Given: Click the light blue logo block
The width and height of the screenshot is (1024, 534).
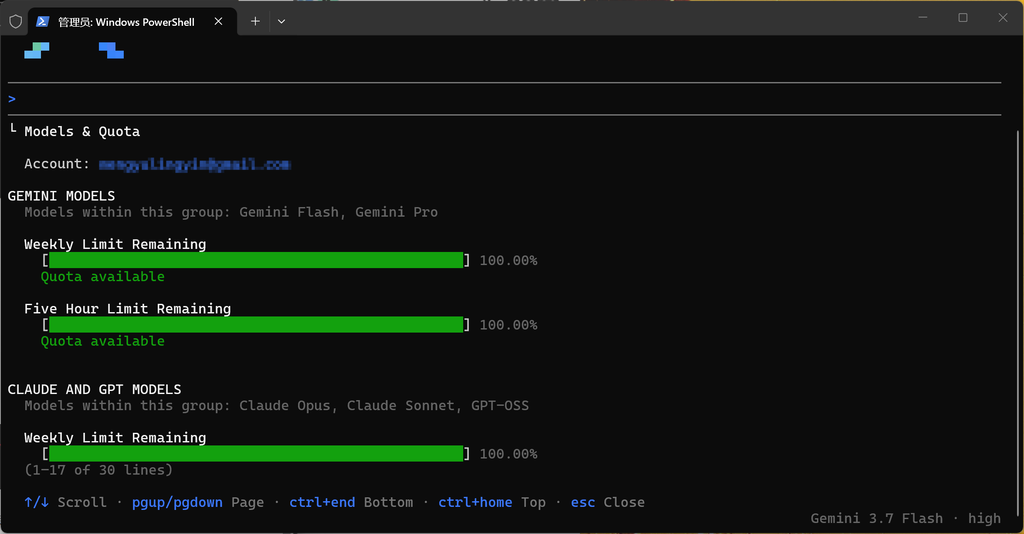Looking at the screenshot, I should [x=37, y=50].
